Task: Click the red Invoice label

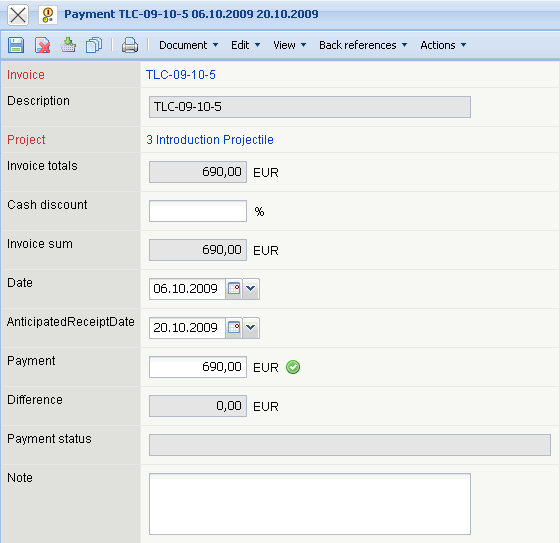Action: (26, 75)
